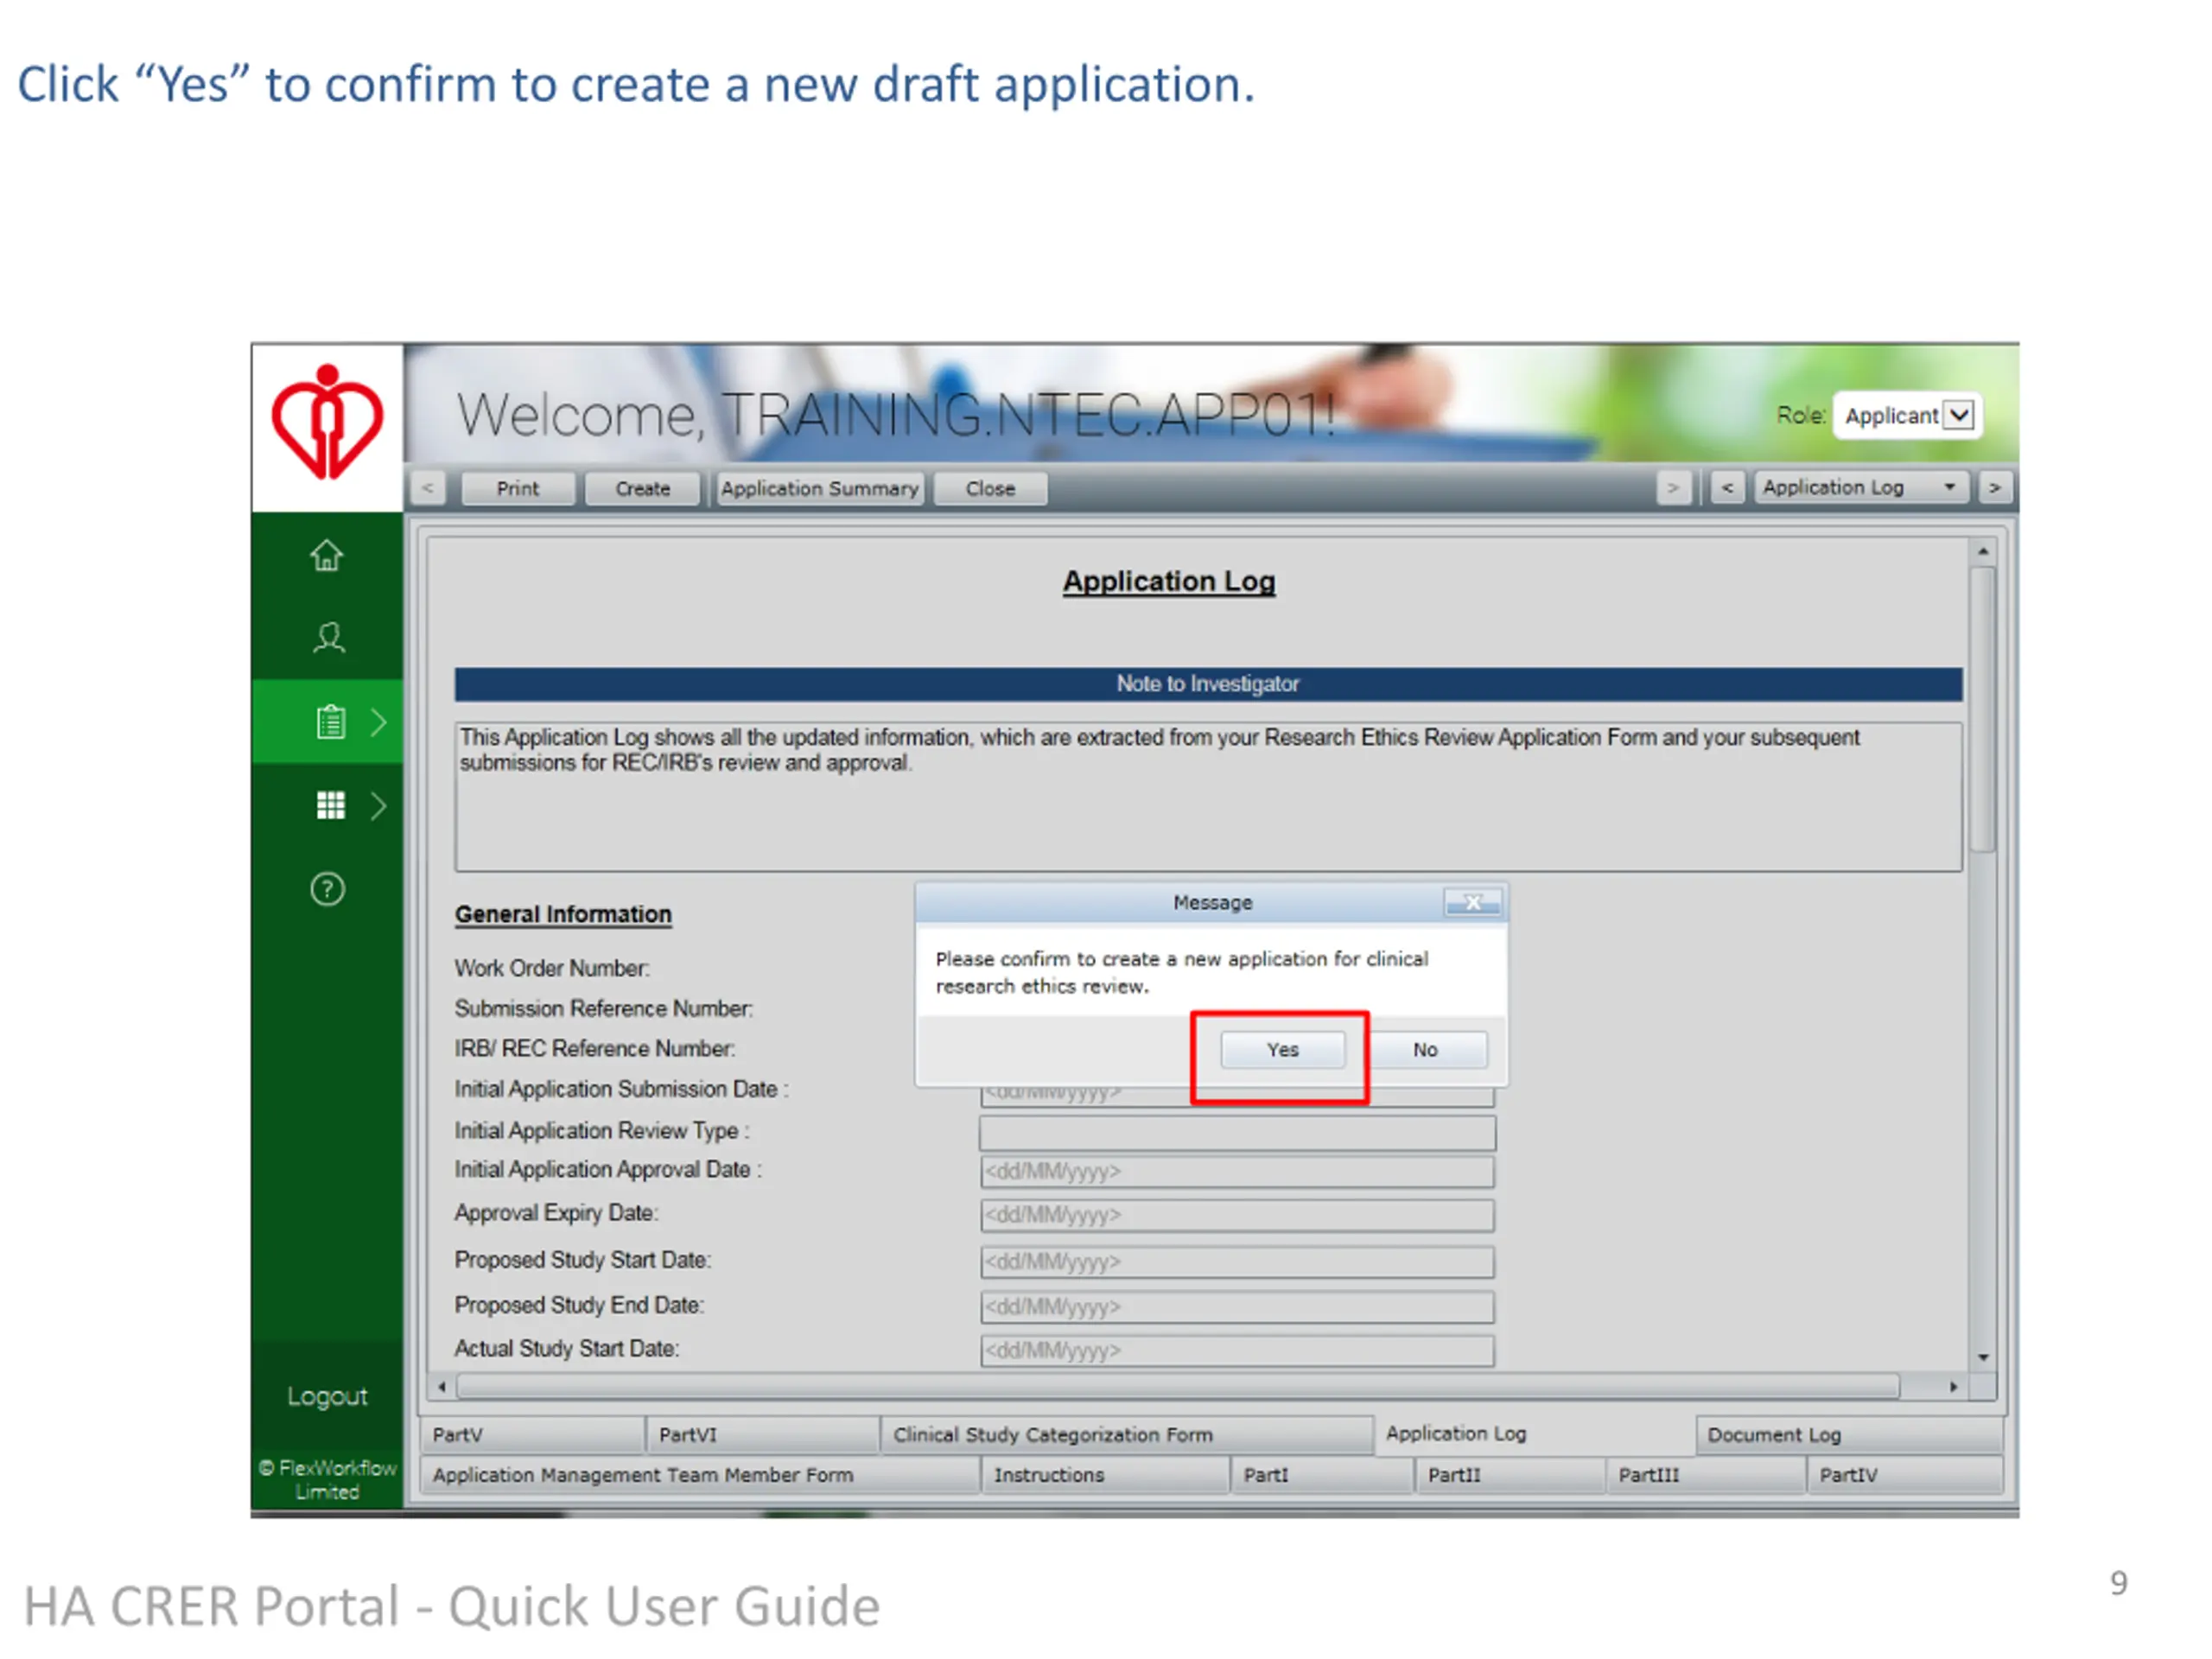
Task: Expand the chevron beside grid icon
Action: tap(379, 805)
